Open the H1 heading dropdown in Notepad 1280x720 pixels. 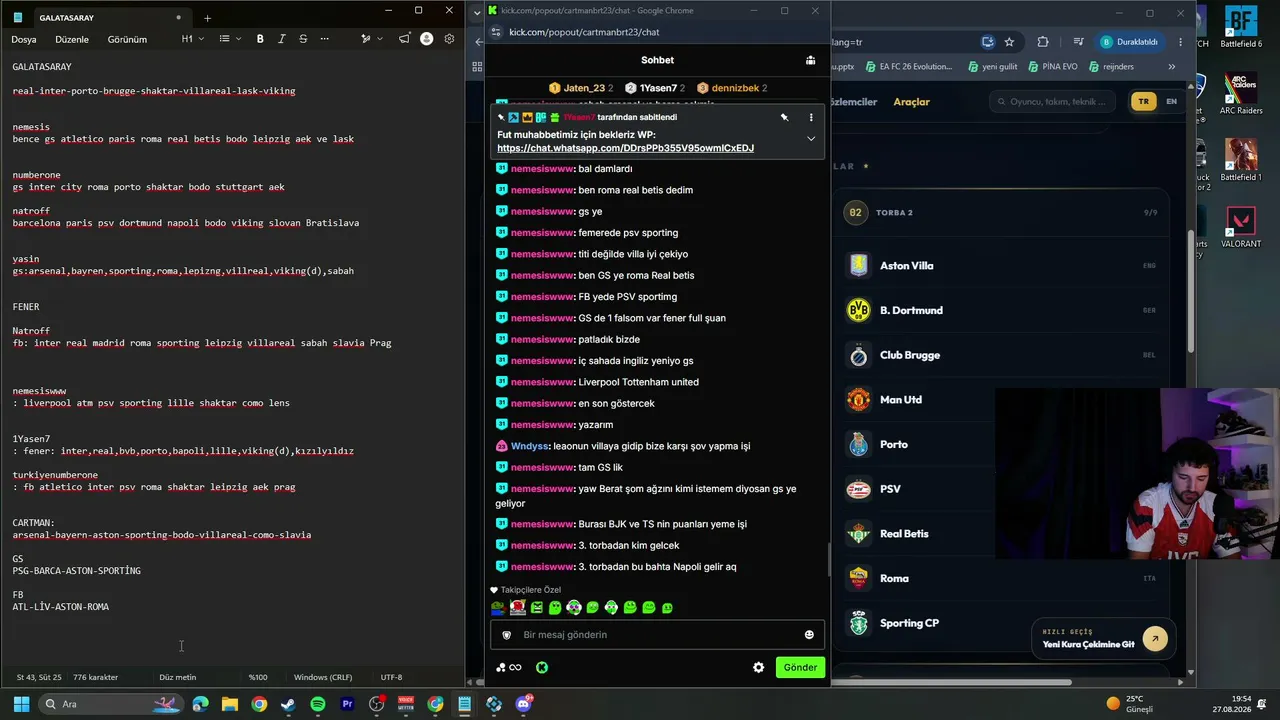pos(192,39)
